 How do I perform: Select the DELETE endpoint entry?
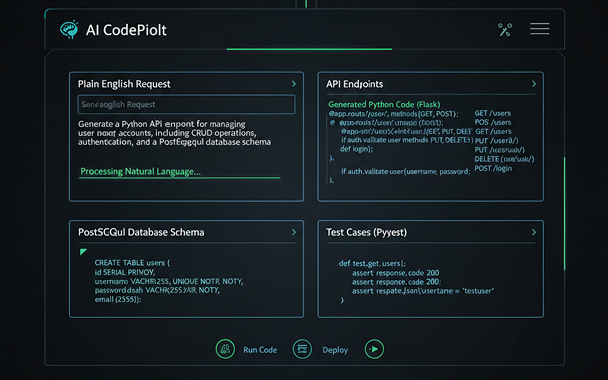[504, 159]
